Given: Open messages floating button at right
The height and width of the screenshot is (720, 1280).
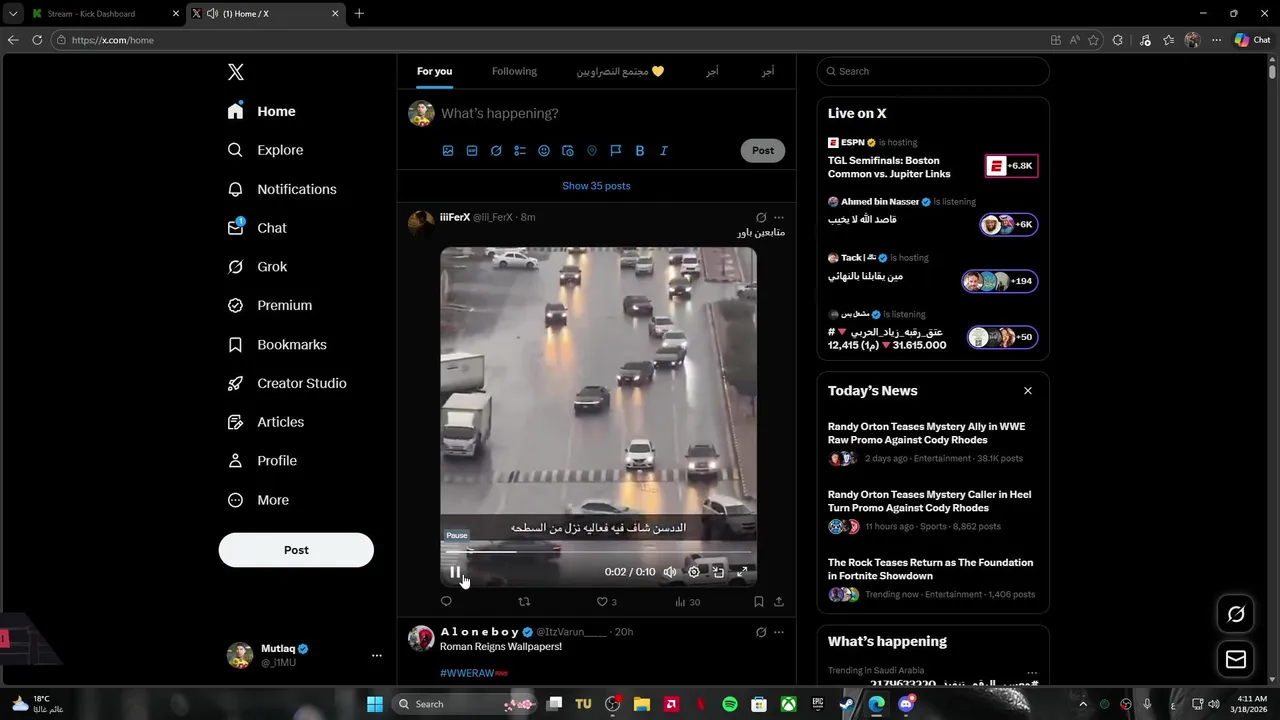Looking at the screenshot, I should (x=1236, y=659).
